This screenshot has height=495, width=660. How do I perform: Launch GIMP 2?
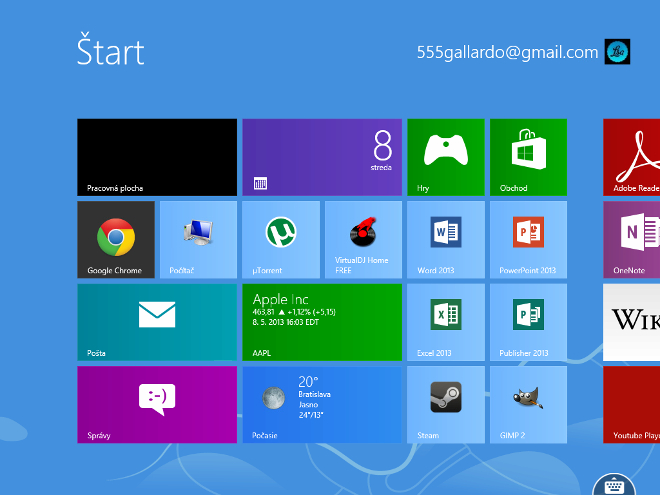[x=528, y=405]
